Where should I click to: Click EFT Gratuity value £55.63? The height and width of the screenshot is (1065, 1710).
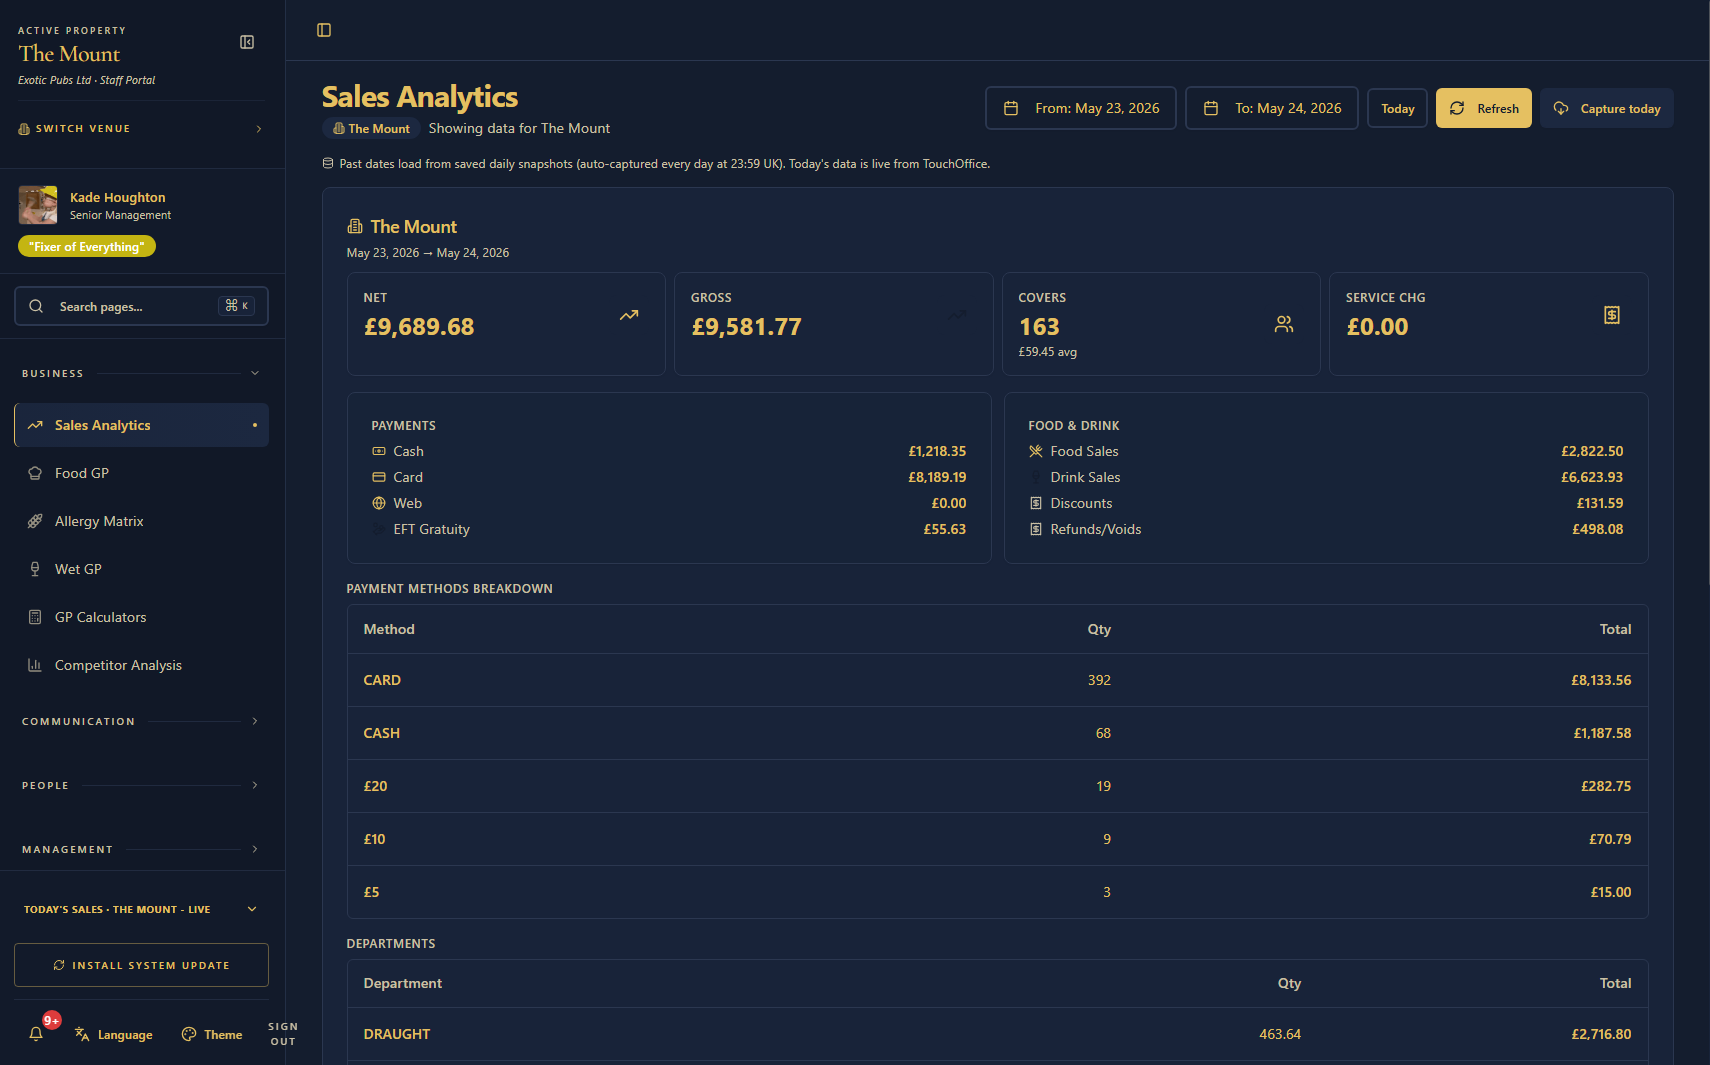[x=945, y=530]
